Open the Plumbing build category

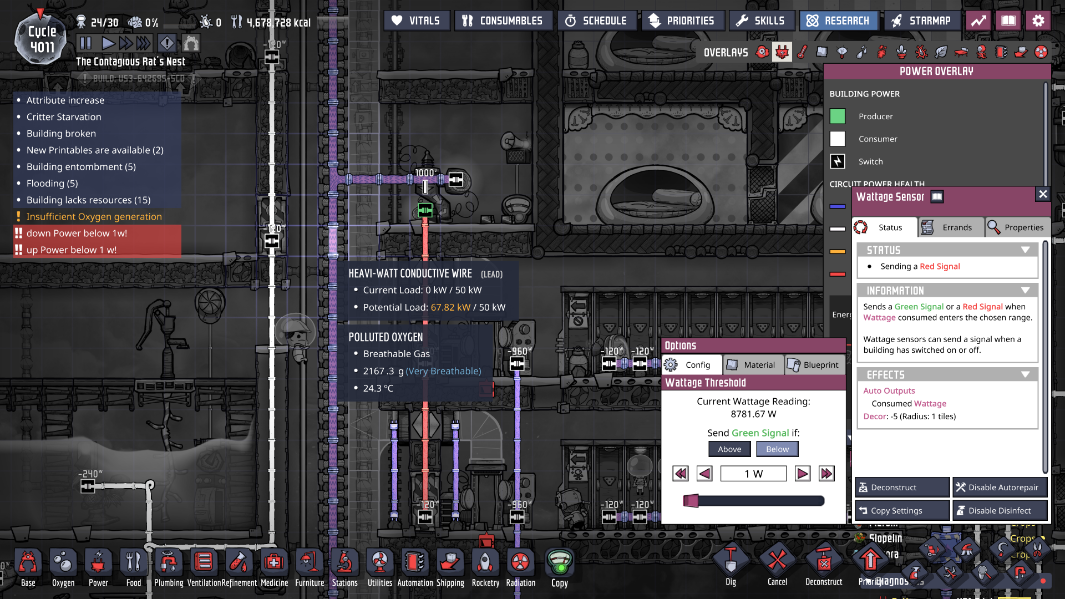pyautogui.click(x=168, y=565)
